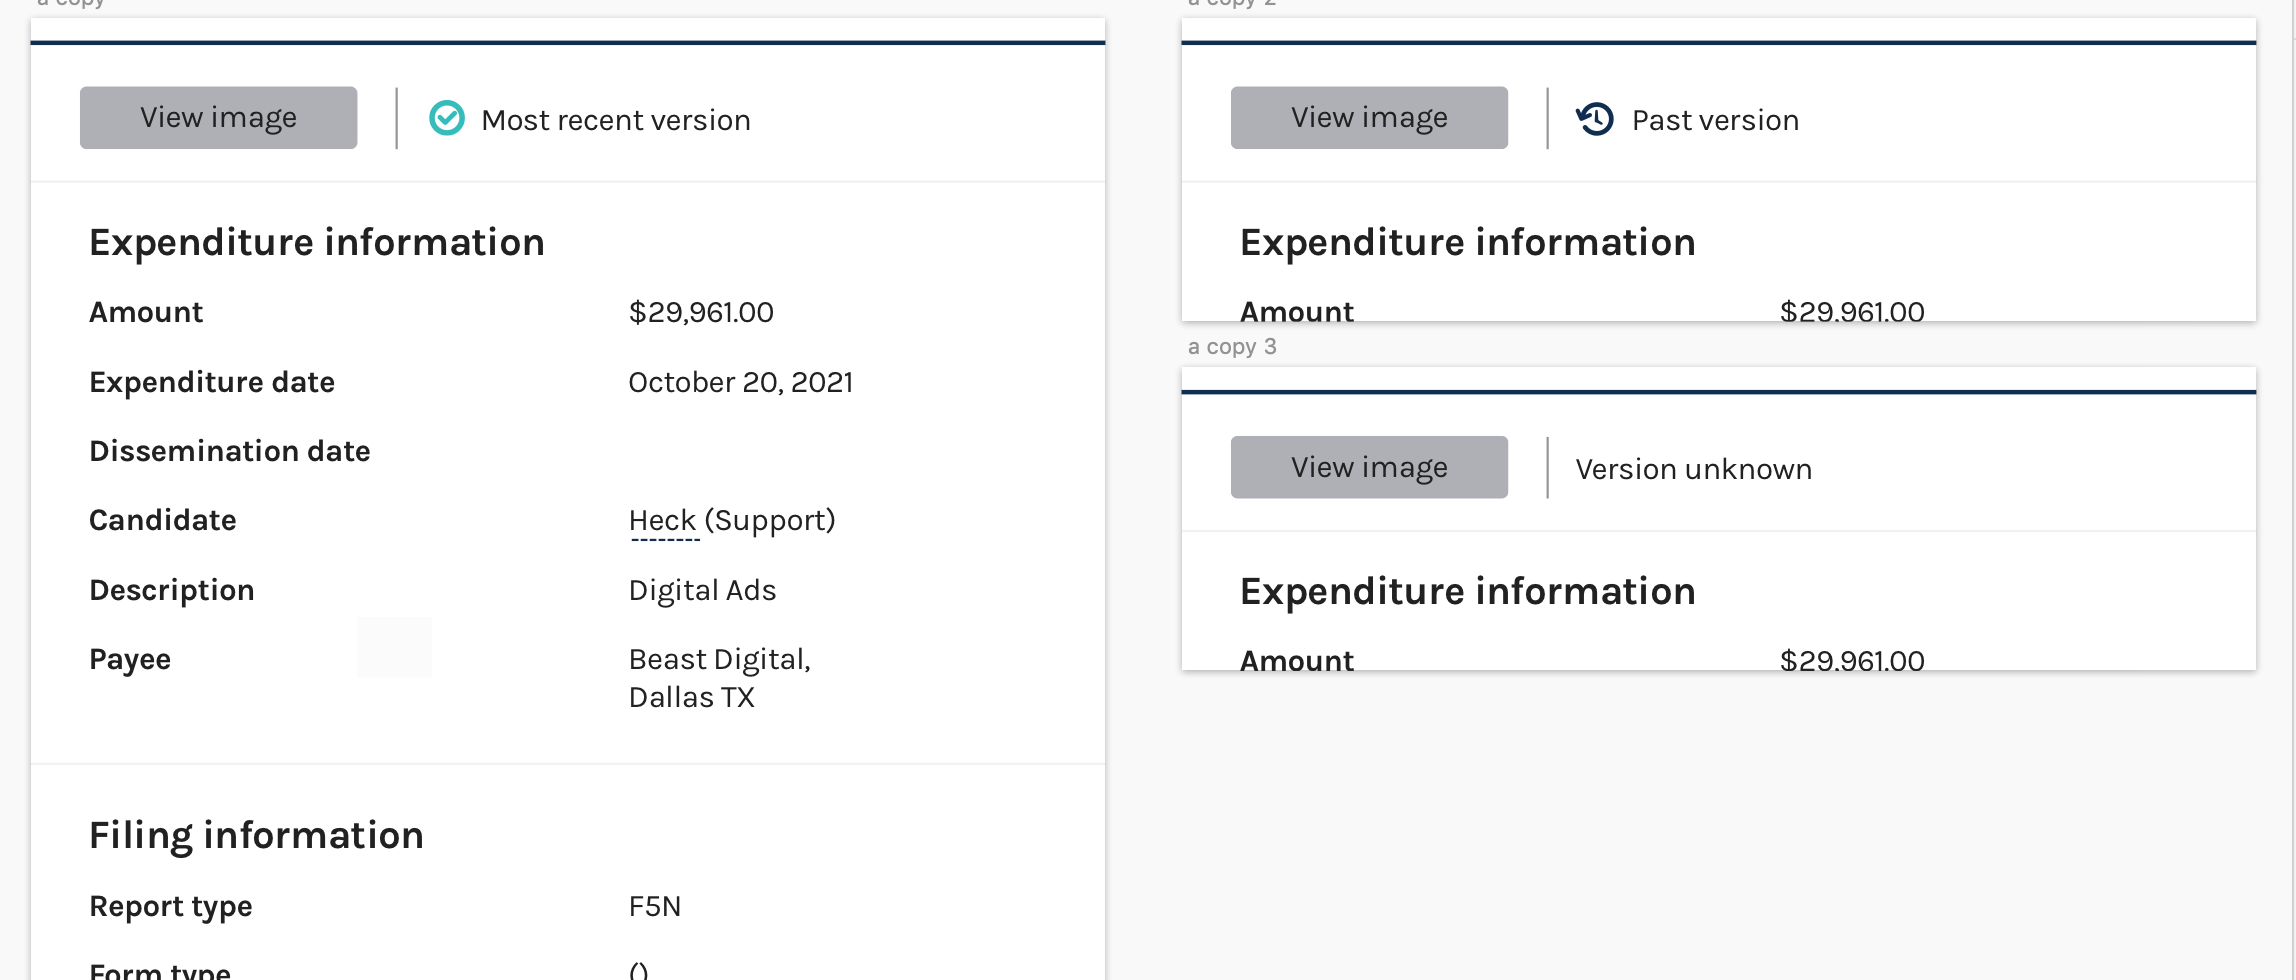The height and width of the screenshot is (980, 2296).
Task: Click the $29,961.00 amount in the first card
Action: [701, 312]
